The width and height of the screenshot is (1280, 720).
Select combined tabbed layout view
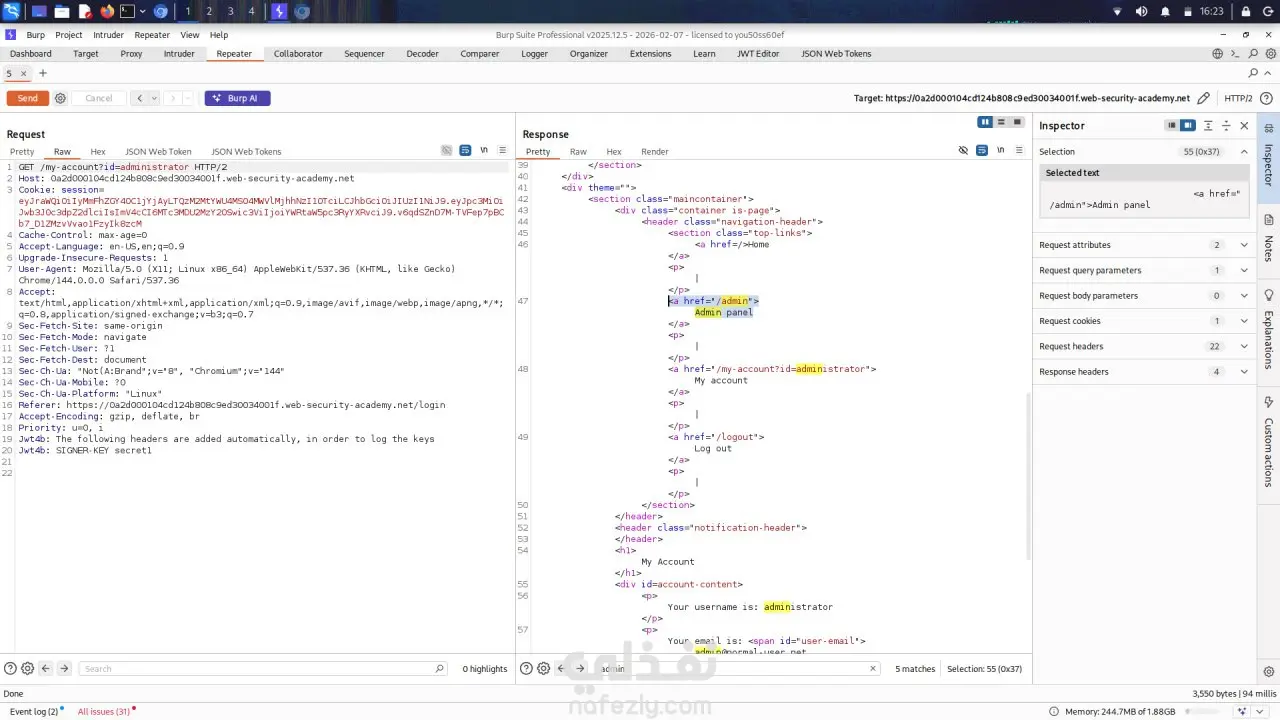(1018, 122)
